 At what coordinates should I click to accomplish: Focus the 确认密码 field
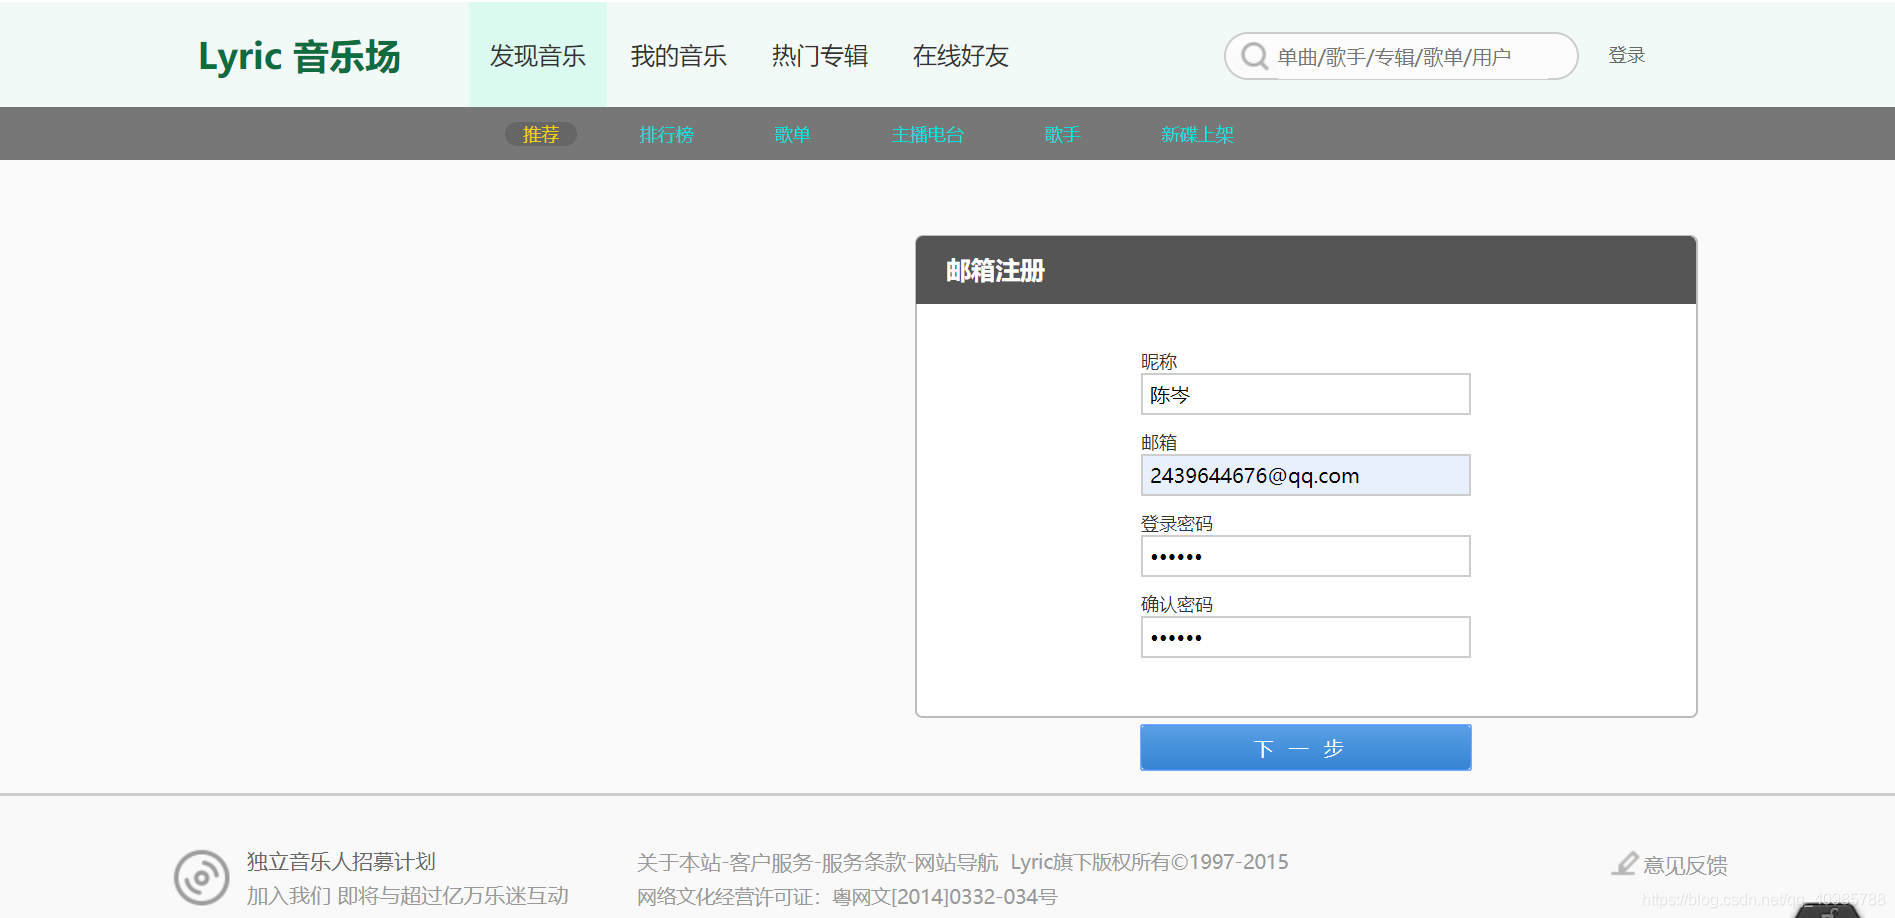point(1306,637)
